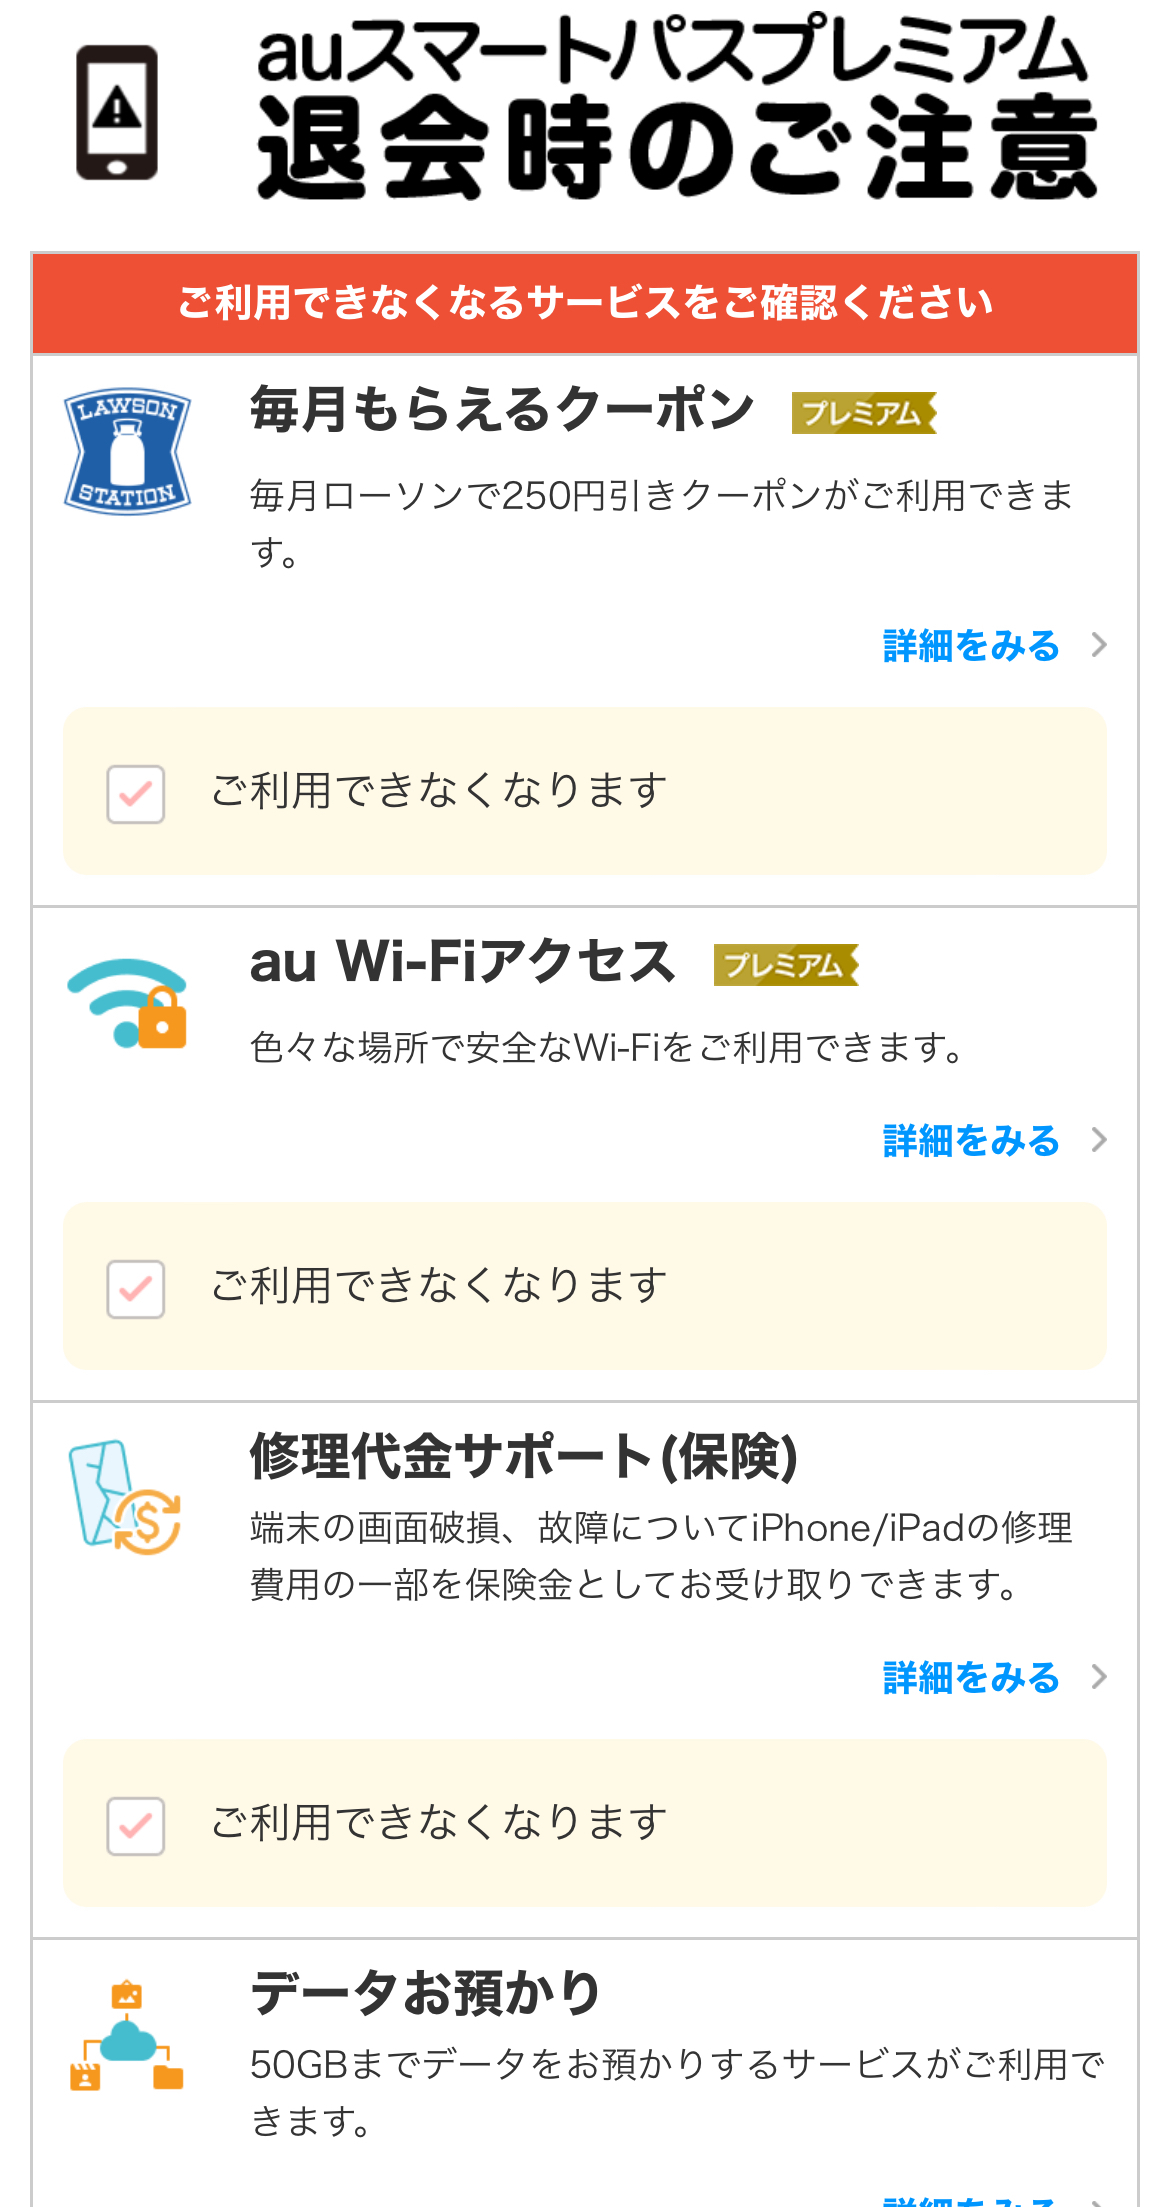The image size is (1170, 2207).
Task: Open 詳細をみる link for 修理代金サポート
Action: 970,1678
